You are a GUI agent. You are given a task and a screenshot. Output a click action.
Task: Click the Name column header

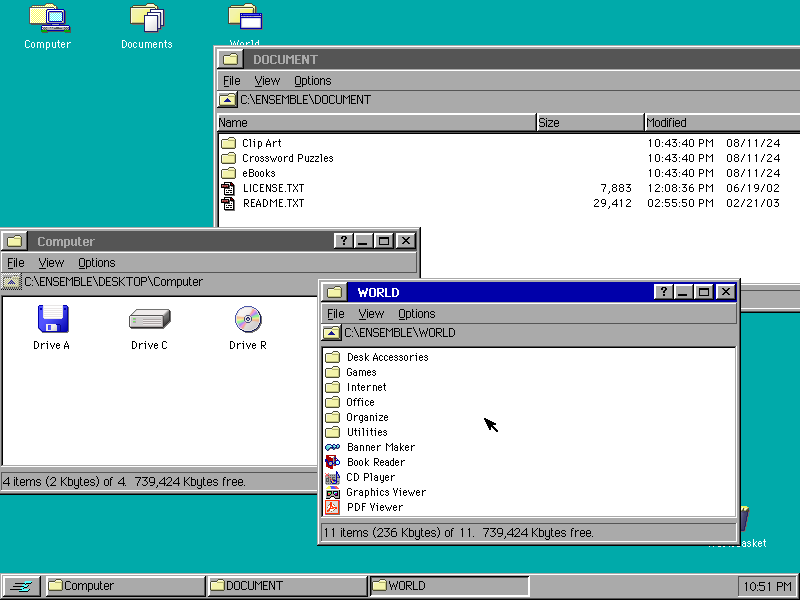click(377, 122)
